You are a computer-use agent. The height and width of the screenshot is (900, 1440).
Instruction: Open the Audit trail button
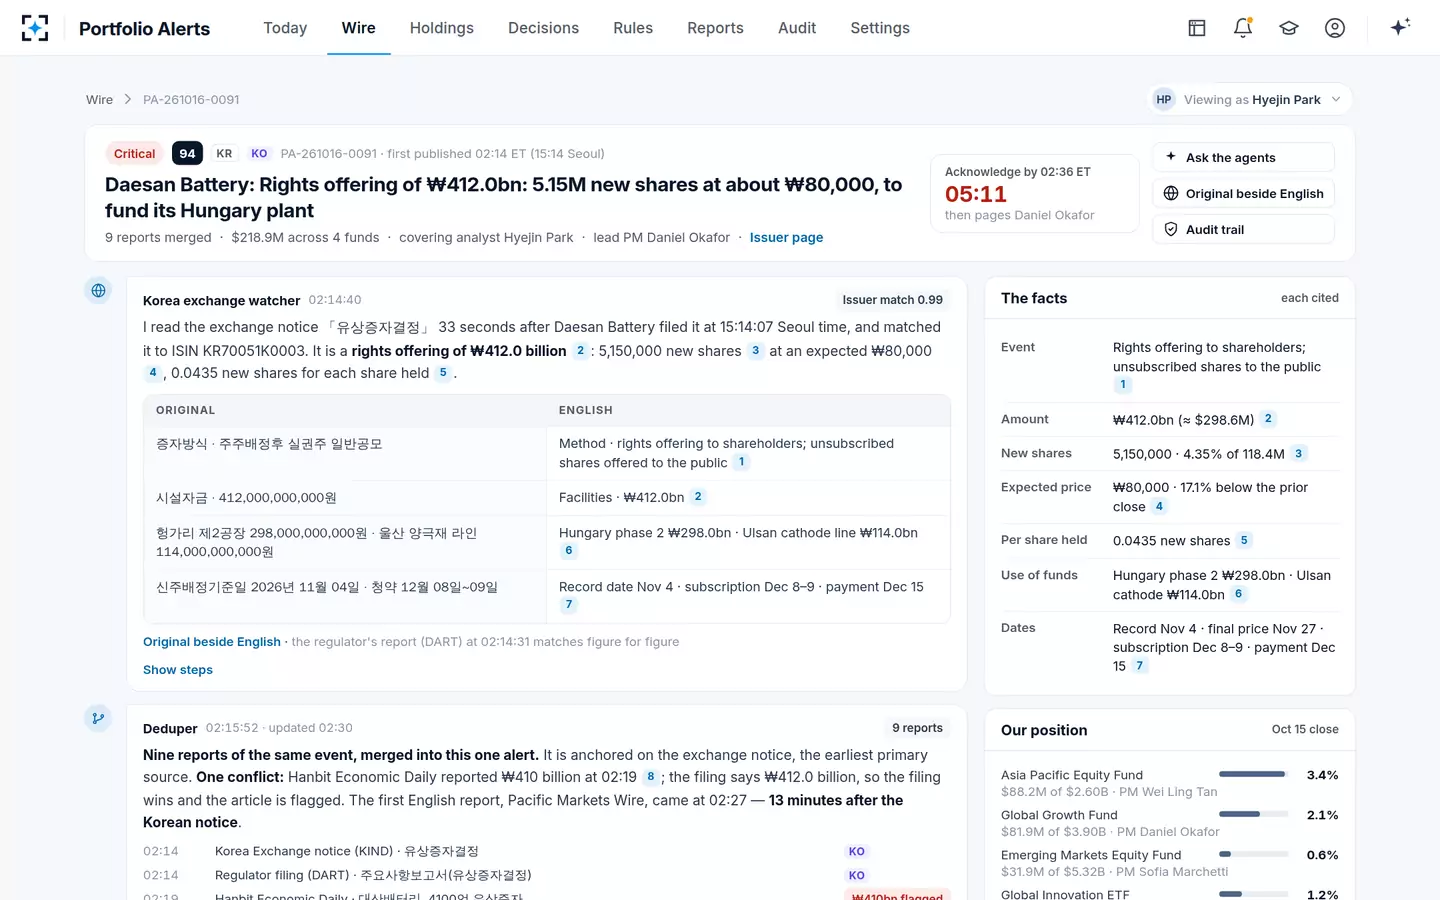(x=1243, y=230)
